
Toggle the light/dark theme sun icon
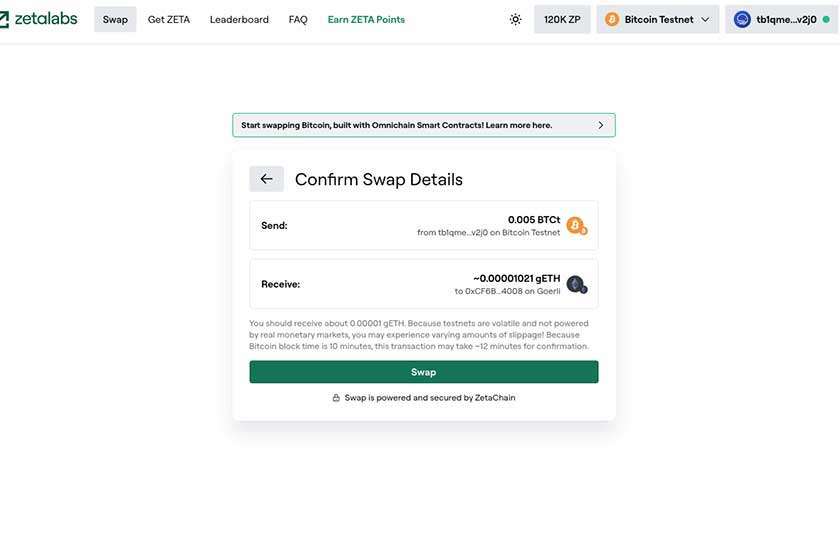[x=515, y=19]
